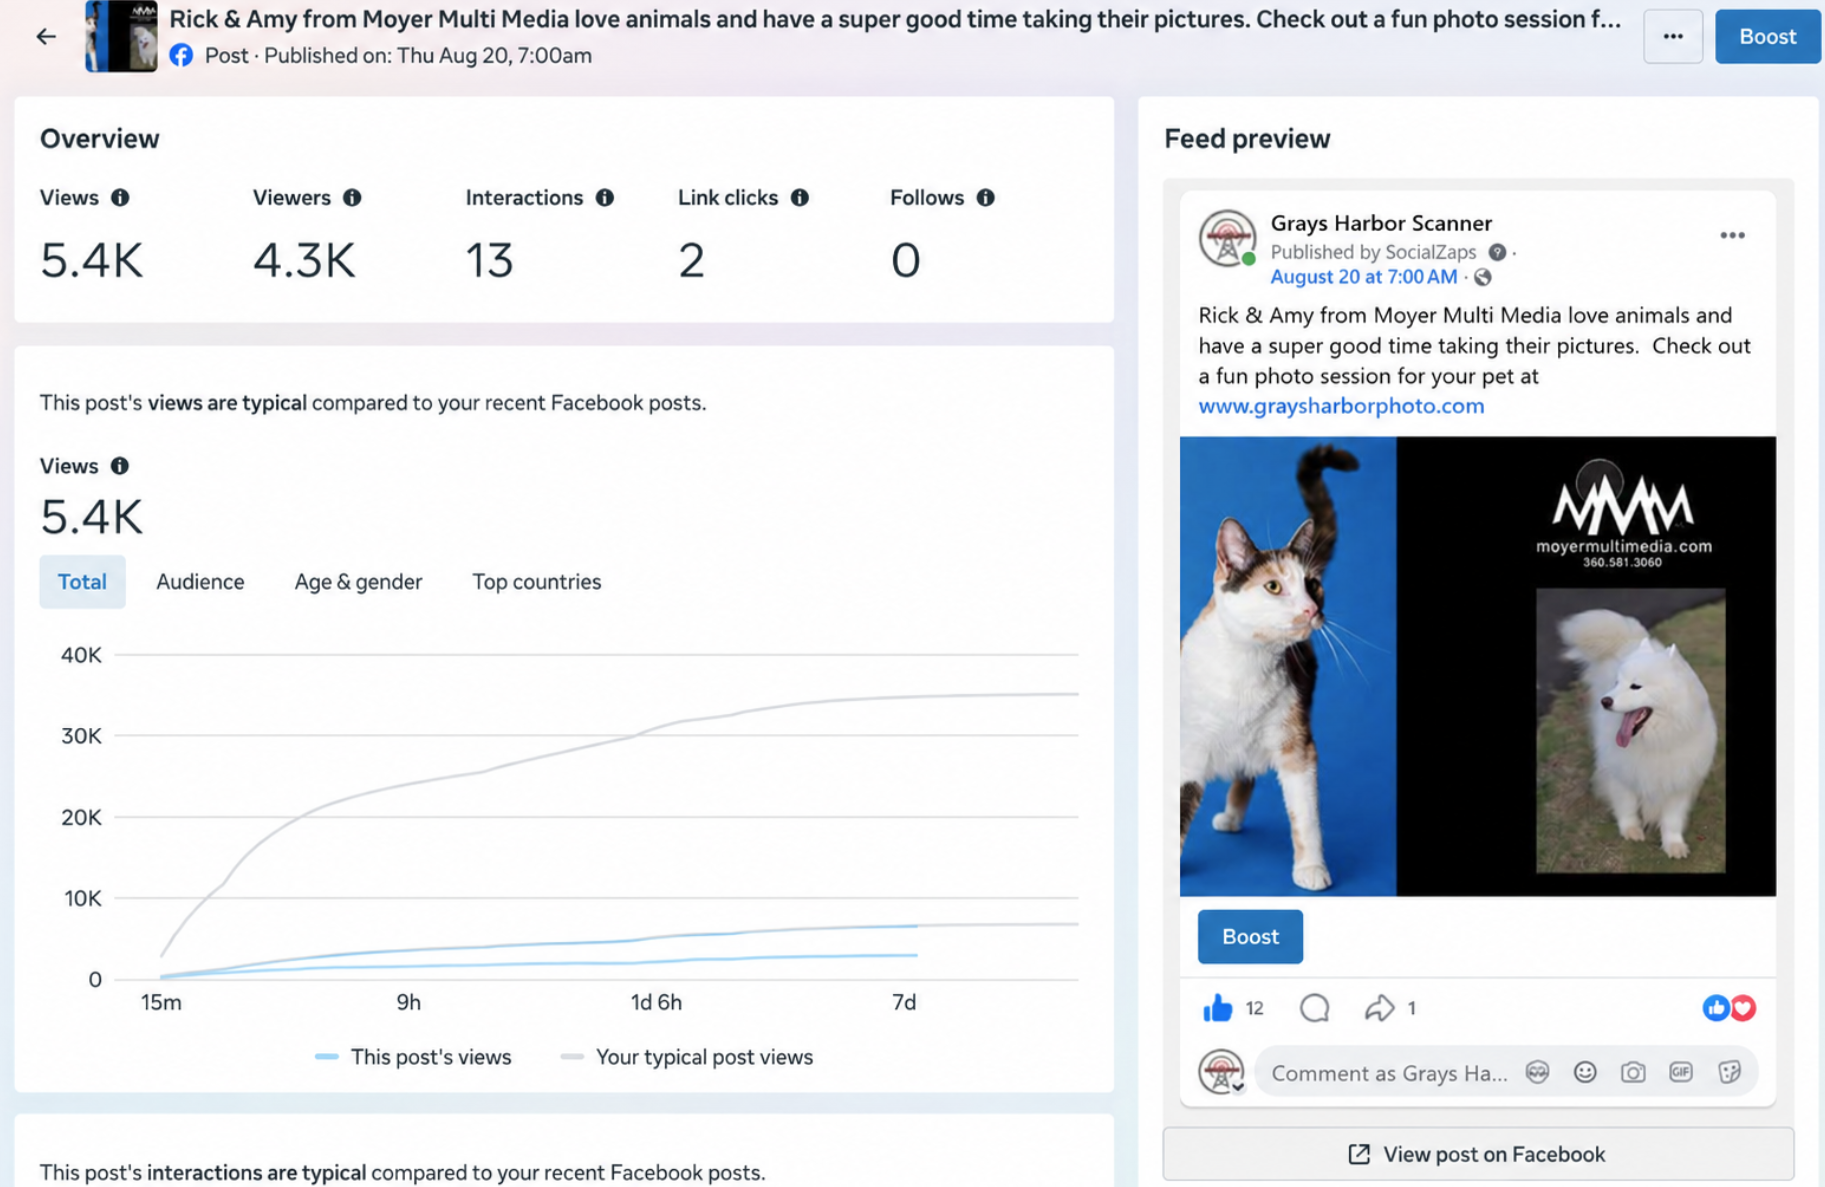Open feed preview post options ellipsis
This screenshot has height=1187, width=1825.
coord(1732,236)
